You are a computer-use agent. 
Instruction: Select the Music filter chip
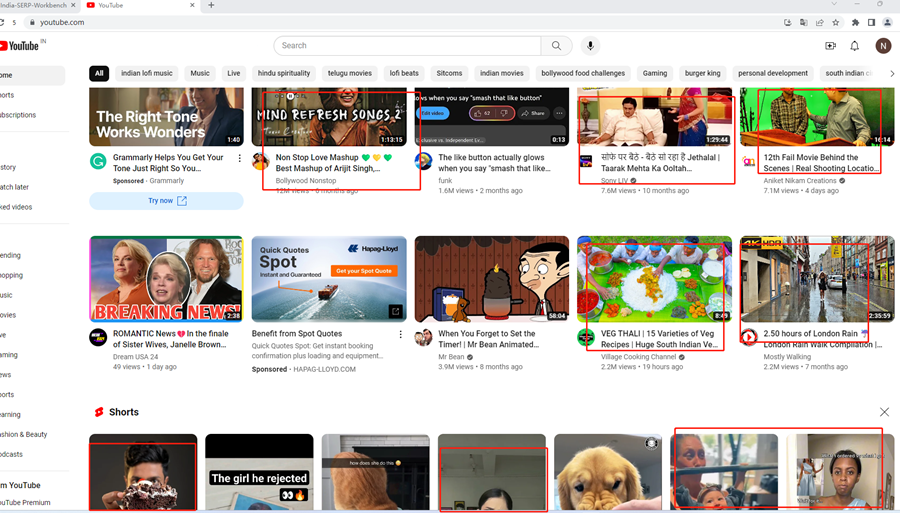tap(200, 73)
